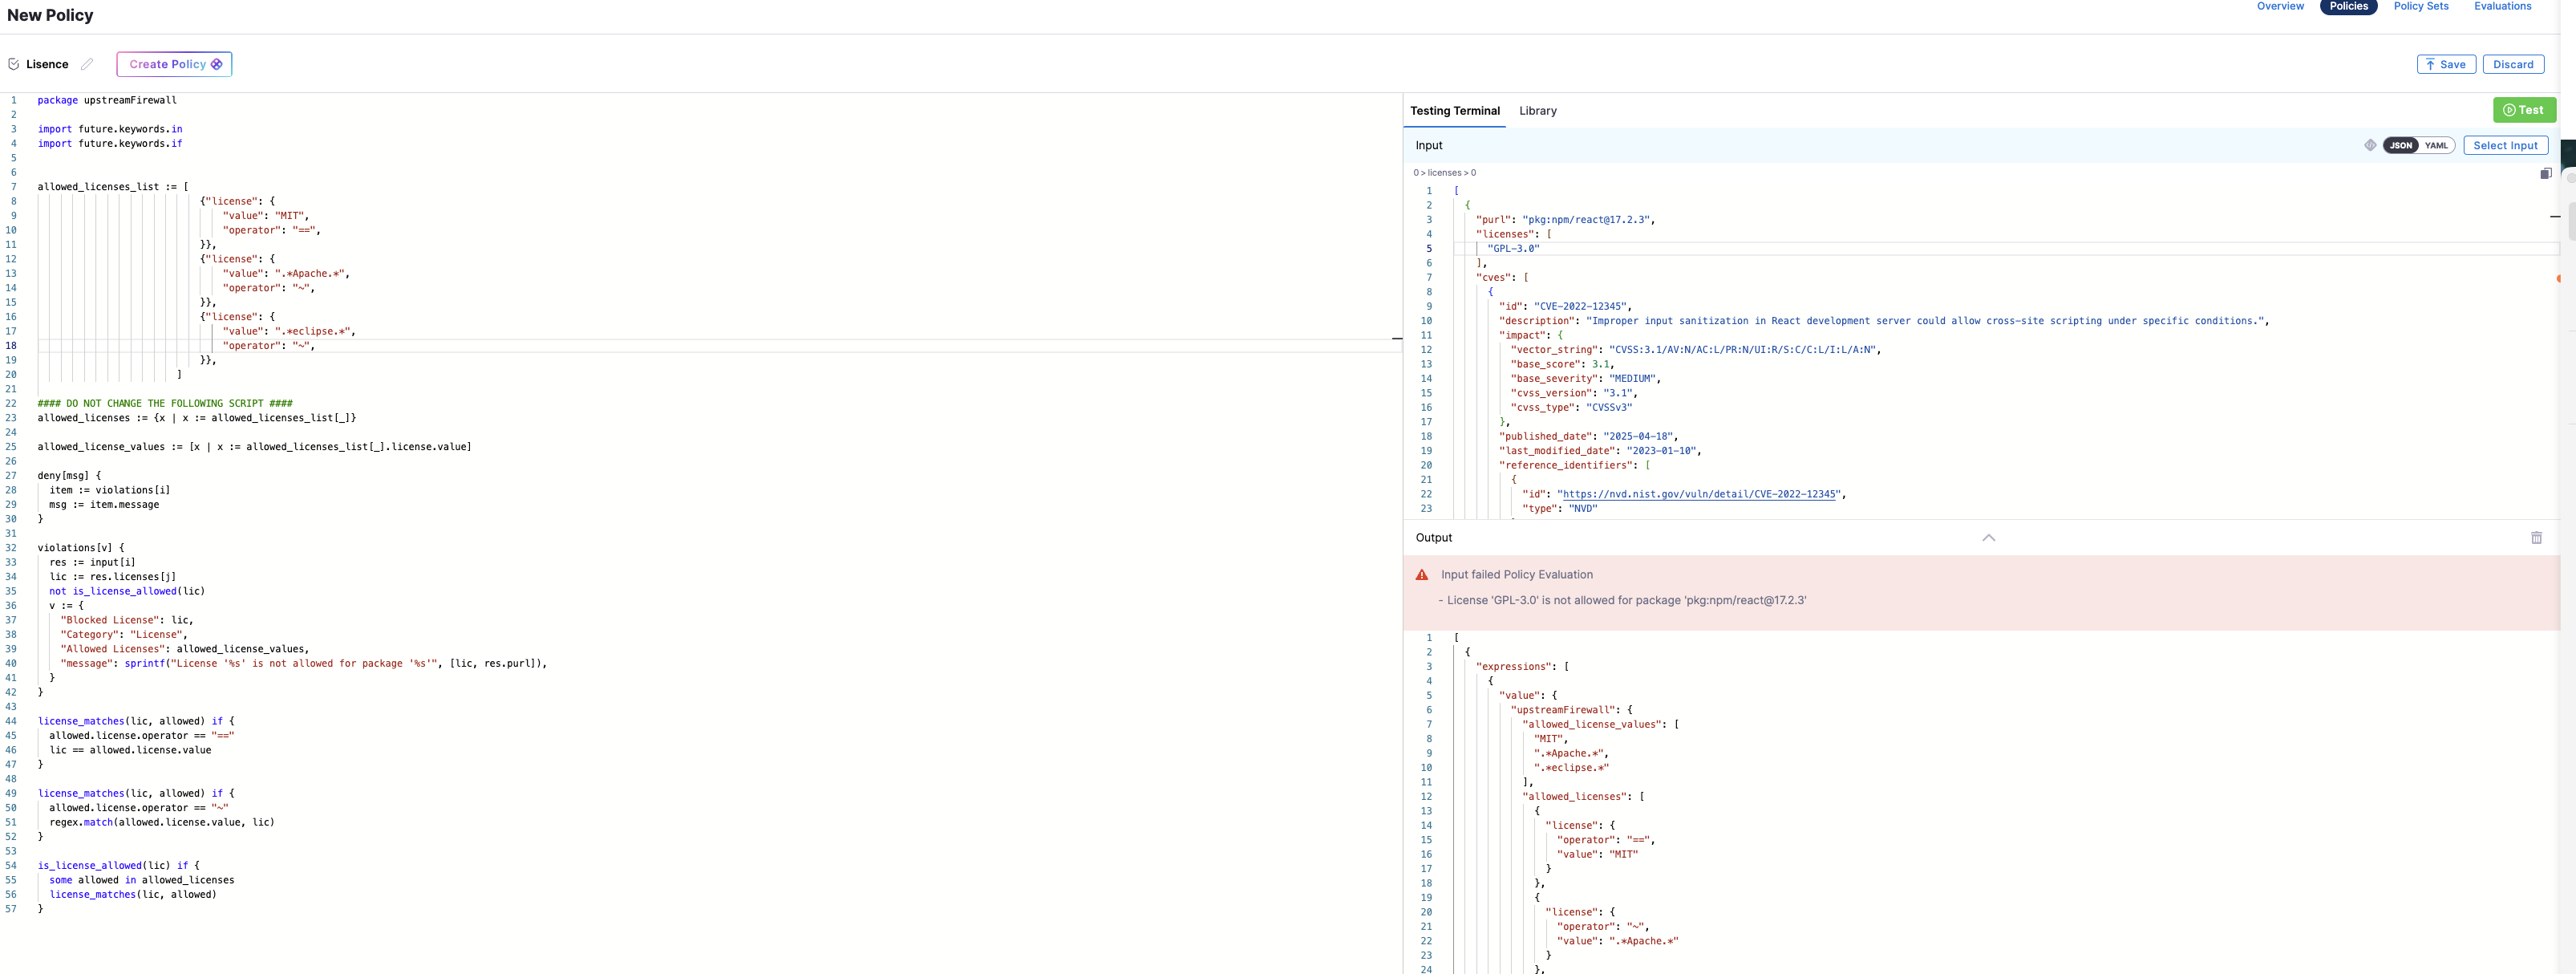The height and width of the screenshot is (974, 2576).
Task: Run the policy with the green Test button
Action: coord(2523,110)
